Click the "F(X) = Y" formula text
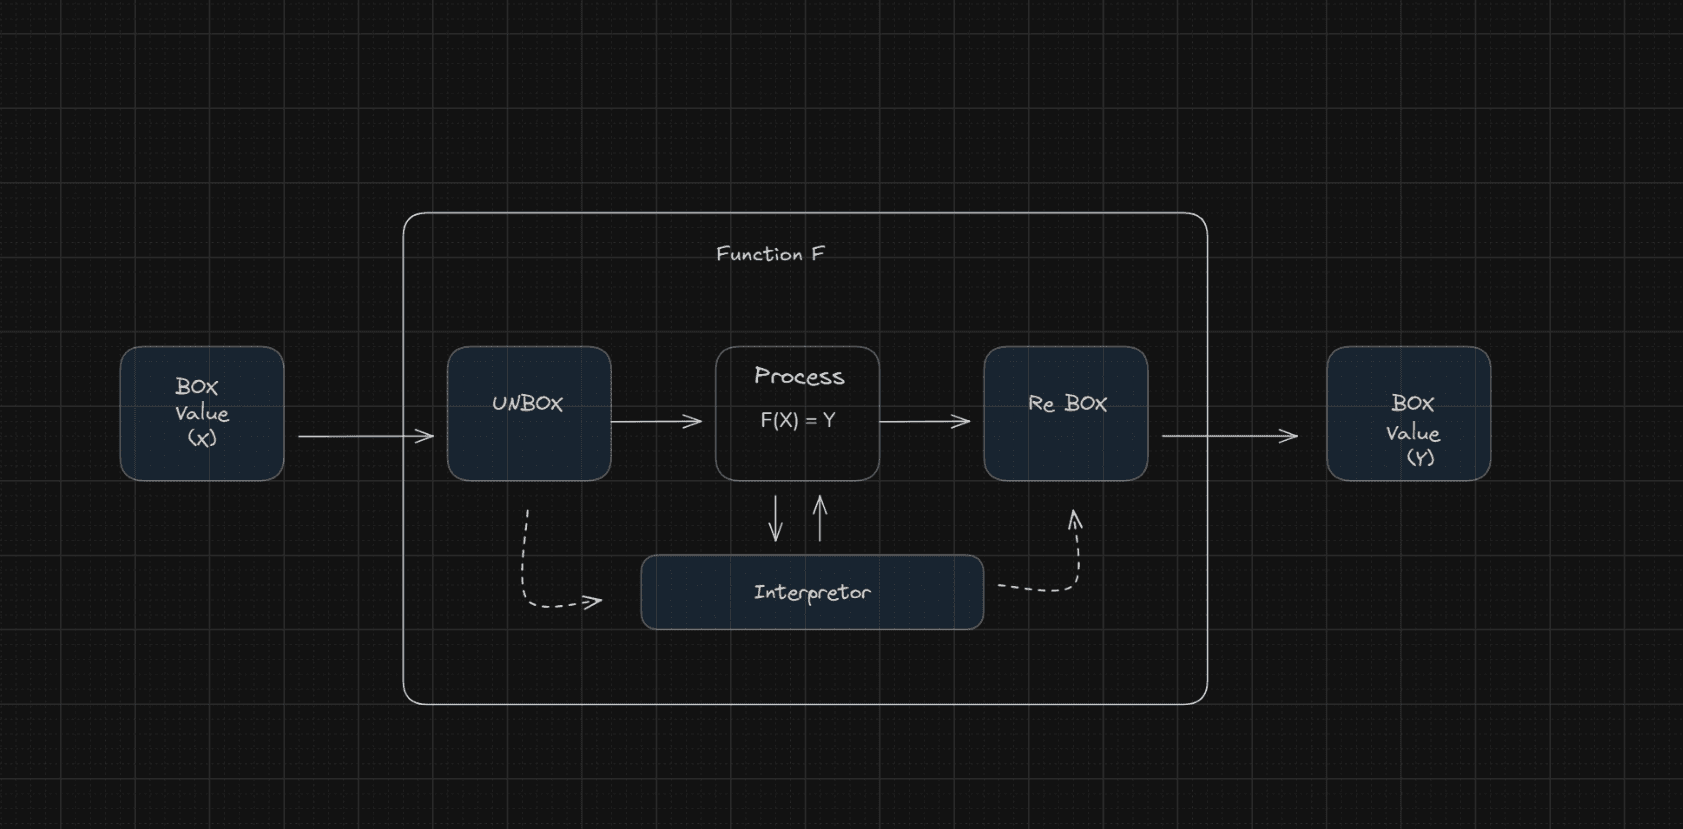1683x829 pixels. coord(797,420)
